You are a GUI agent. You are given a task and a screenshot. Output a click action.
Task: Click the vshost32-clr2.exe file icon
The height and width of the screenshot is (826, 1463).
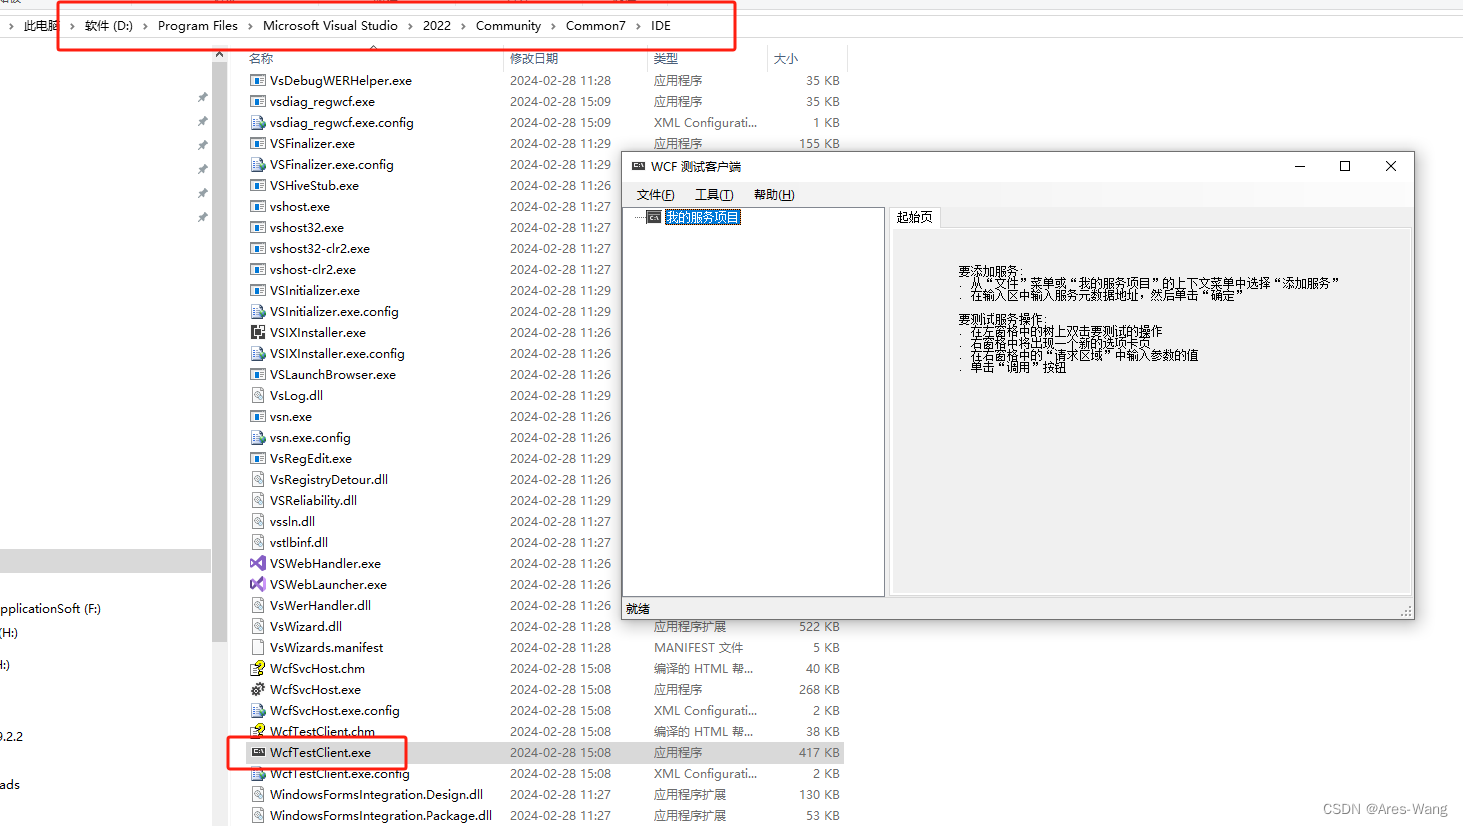(x=258, y=248)
